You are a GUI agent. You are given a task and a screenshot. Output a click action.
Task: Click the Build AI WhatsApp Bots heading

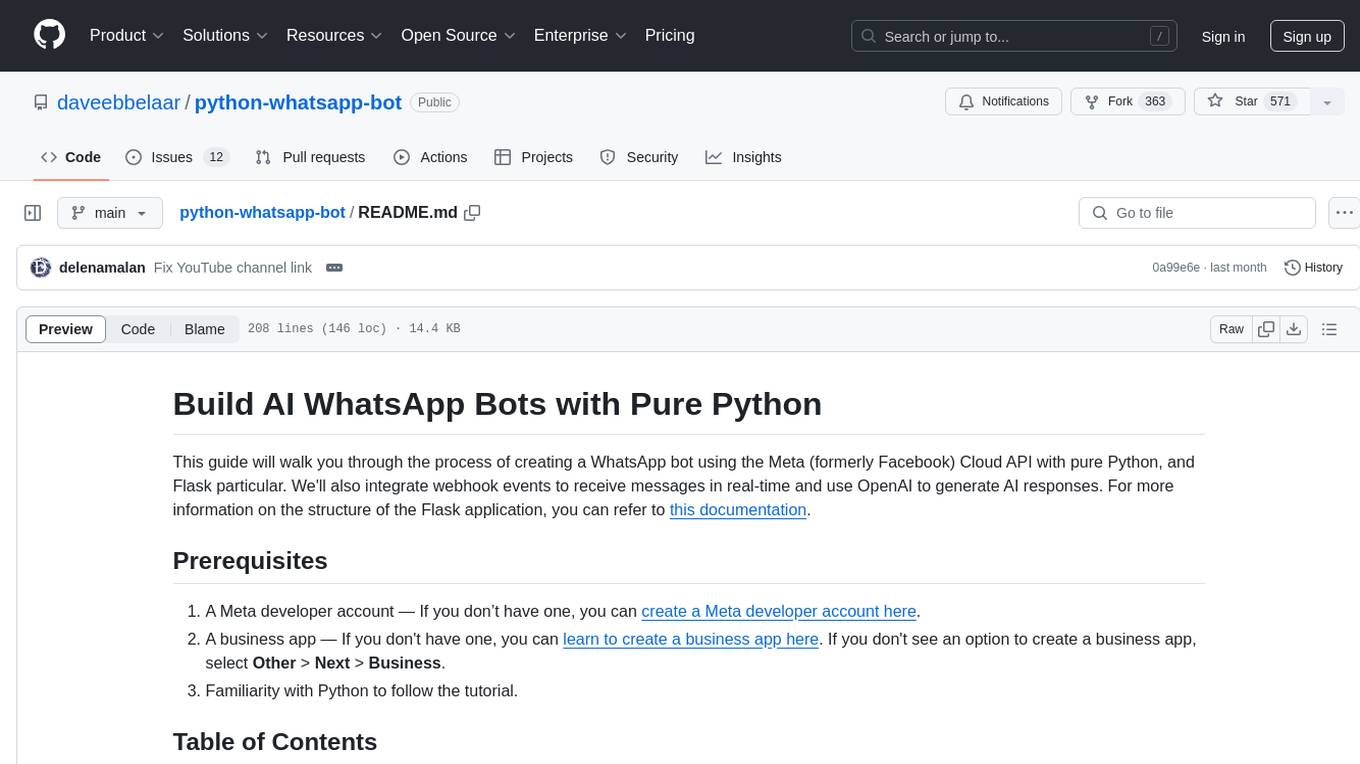[497, 404]
